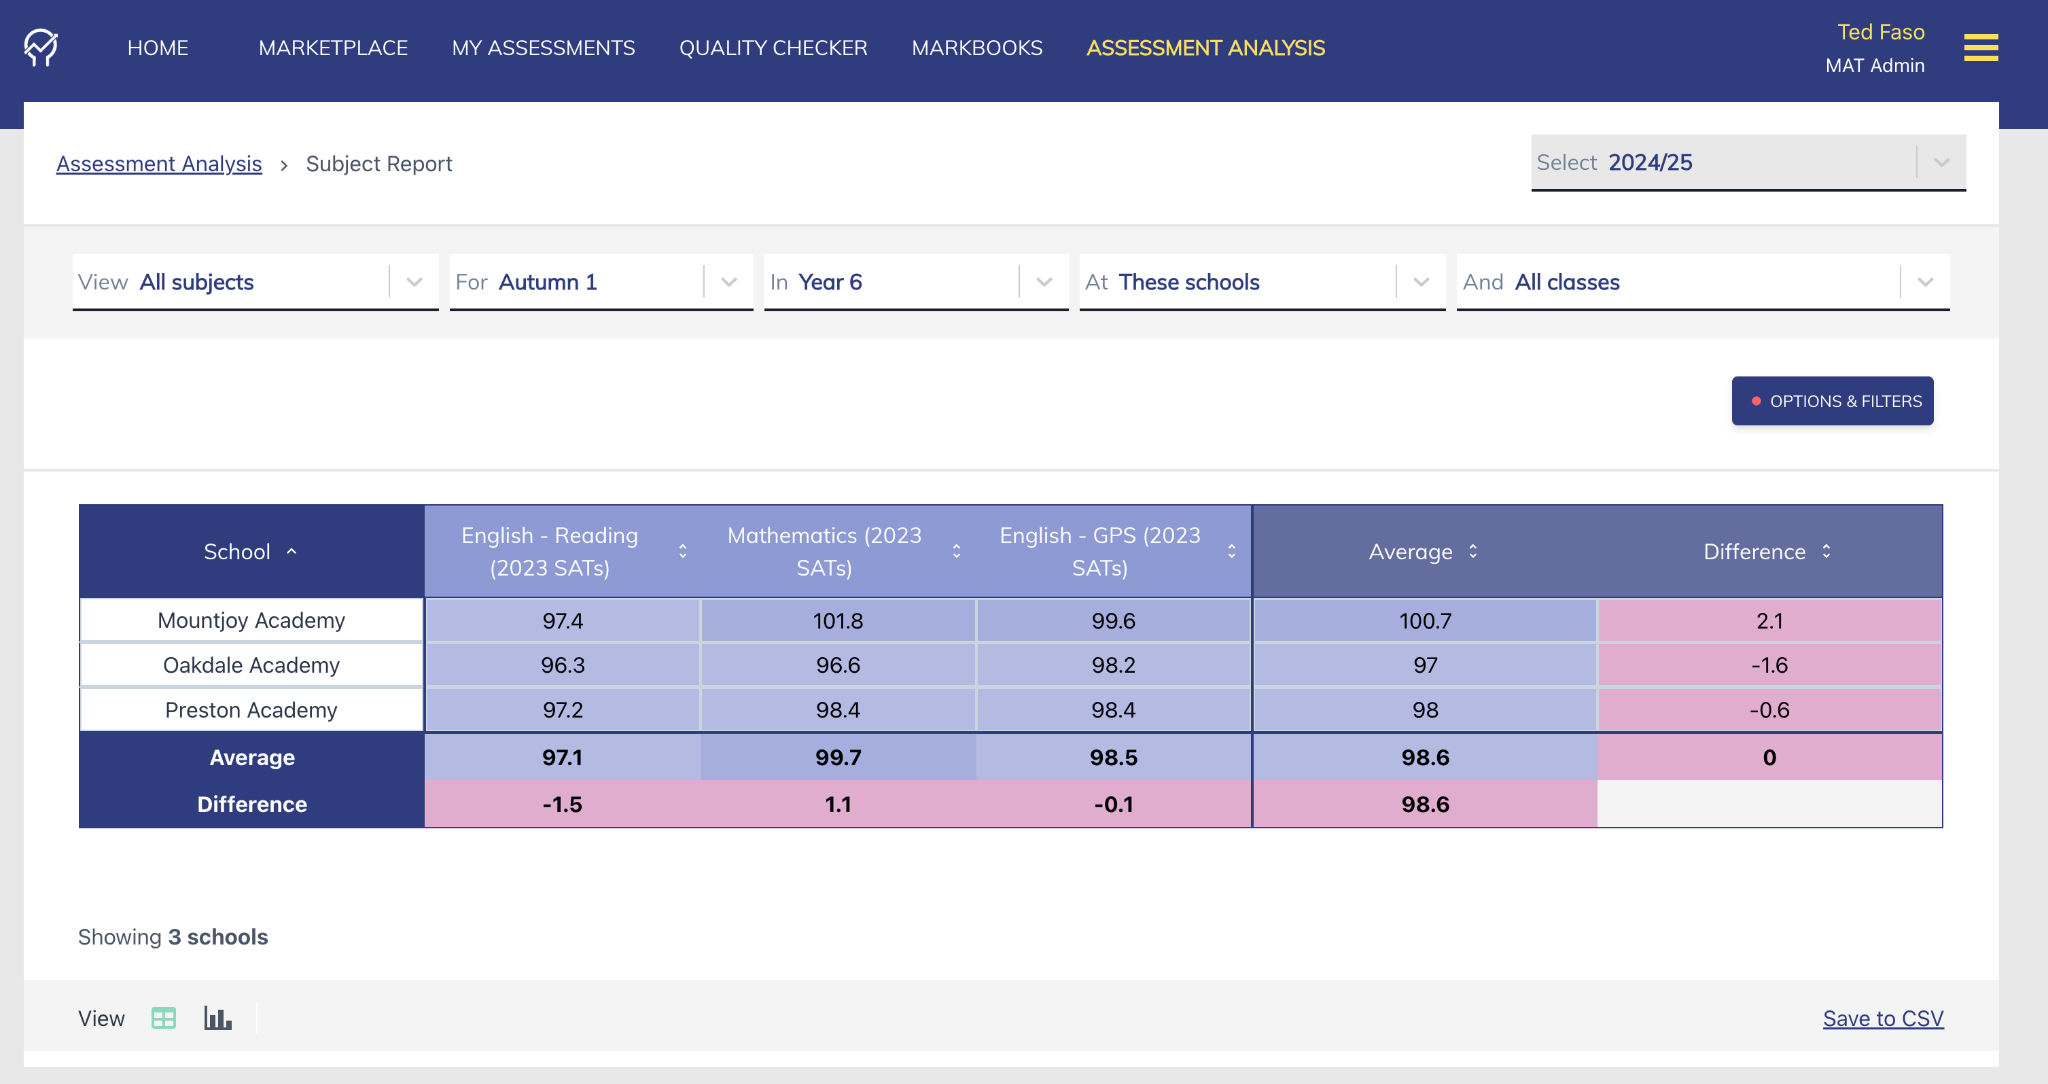Click the app logo in the navbar

(x=39, y=46)
